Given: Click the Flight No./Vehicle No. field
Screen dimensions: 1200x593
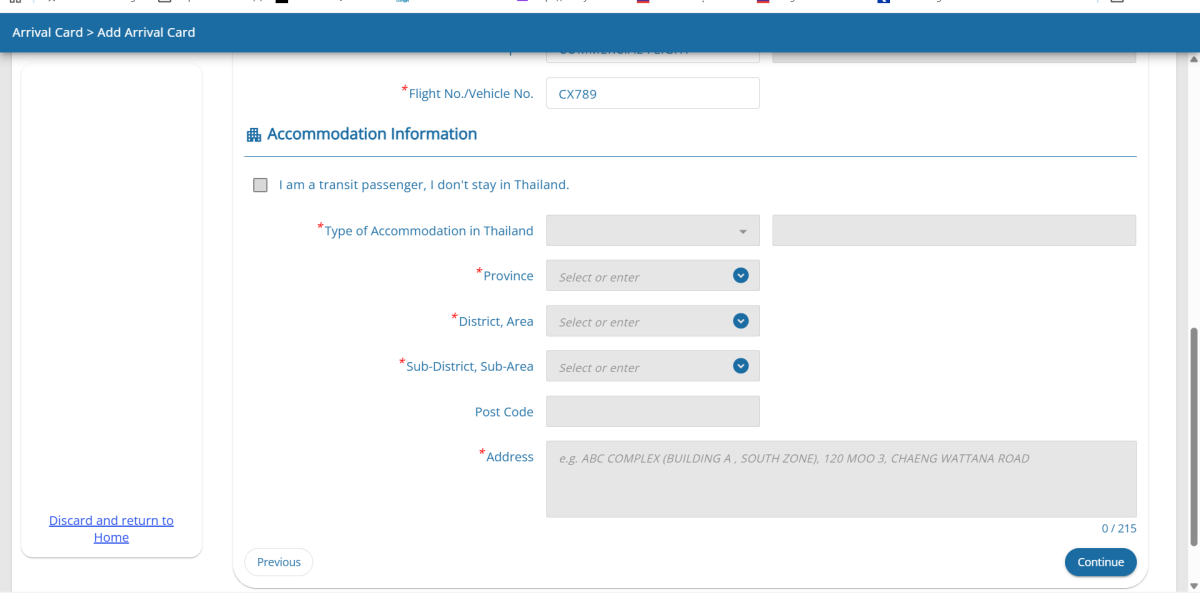Looking at the screenshot, I should [x=652, y=94].
